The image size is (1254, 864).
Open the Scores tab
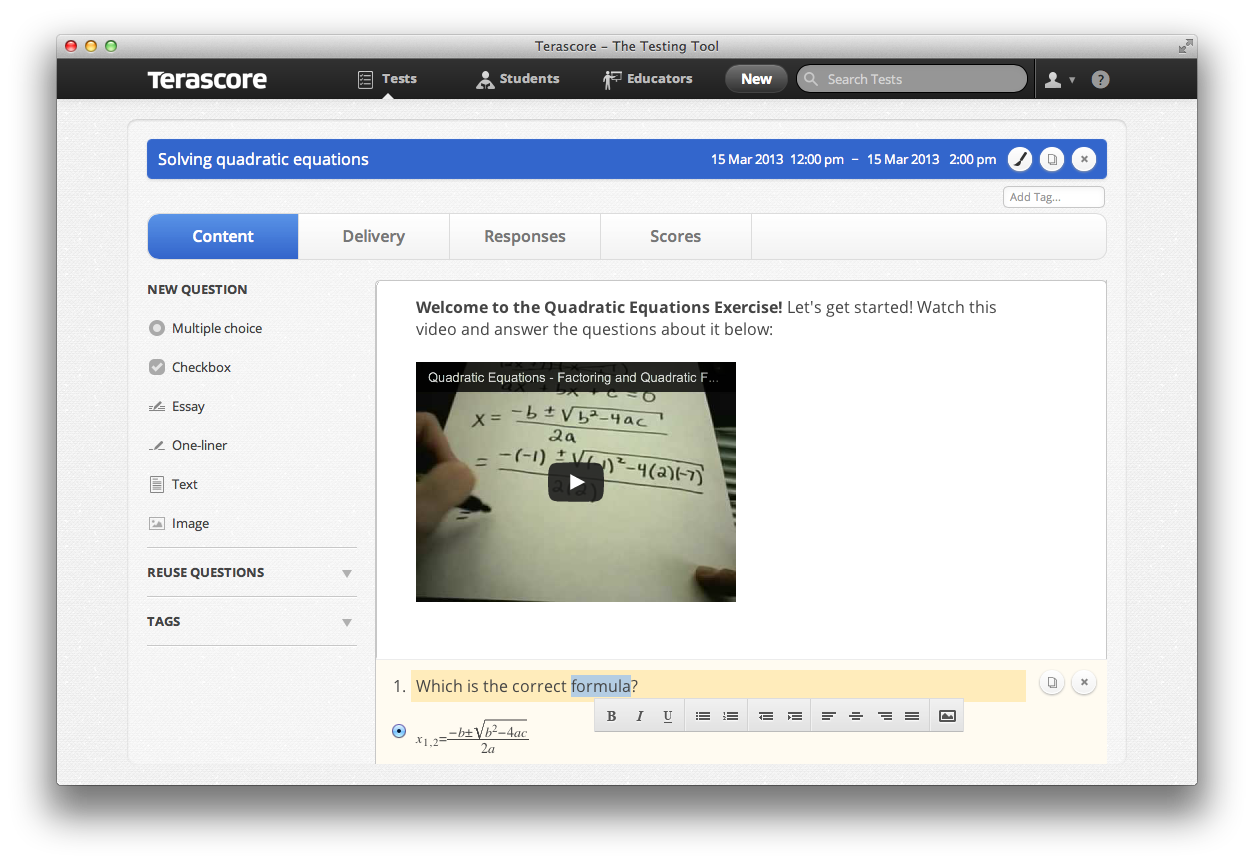point(675,237)
